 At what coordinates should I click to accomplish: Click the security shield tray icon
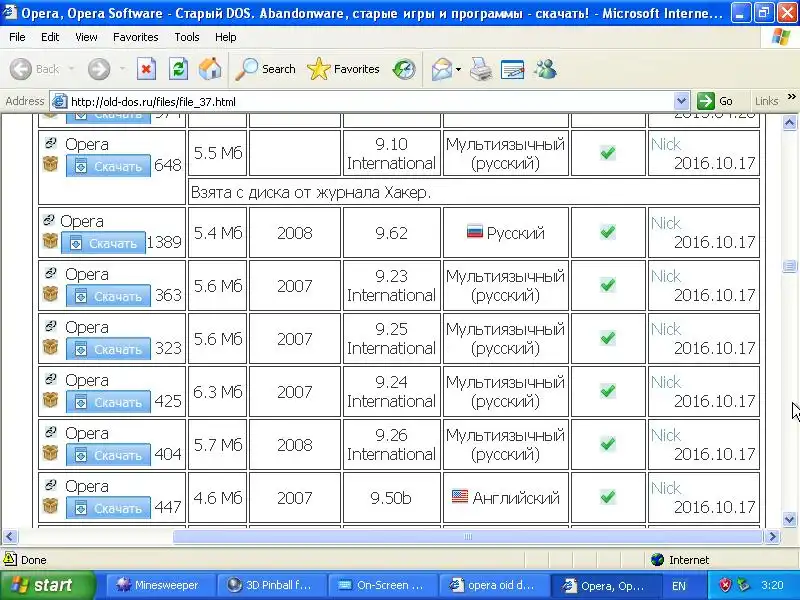tap(724, 585)
